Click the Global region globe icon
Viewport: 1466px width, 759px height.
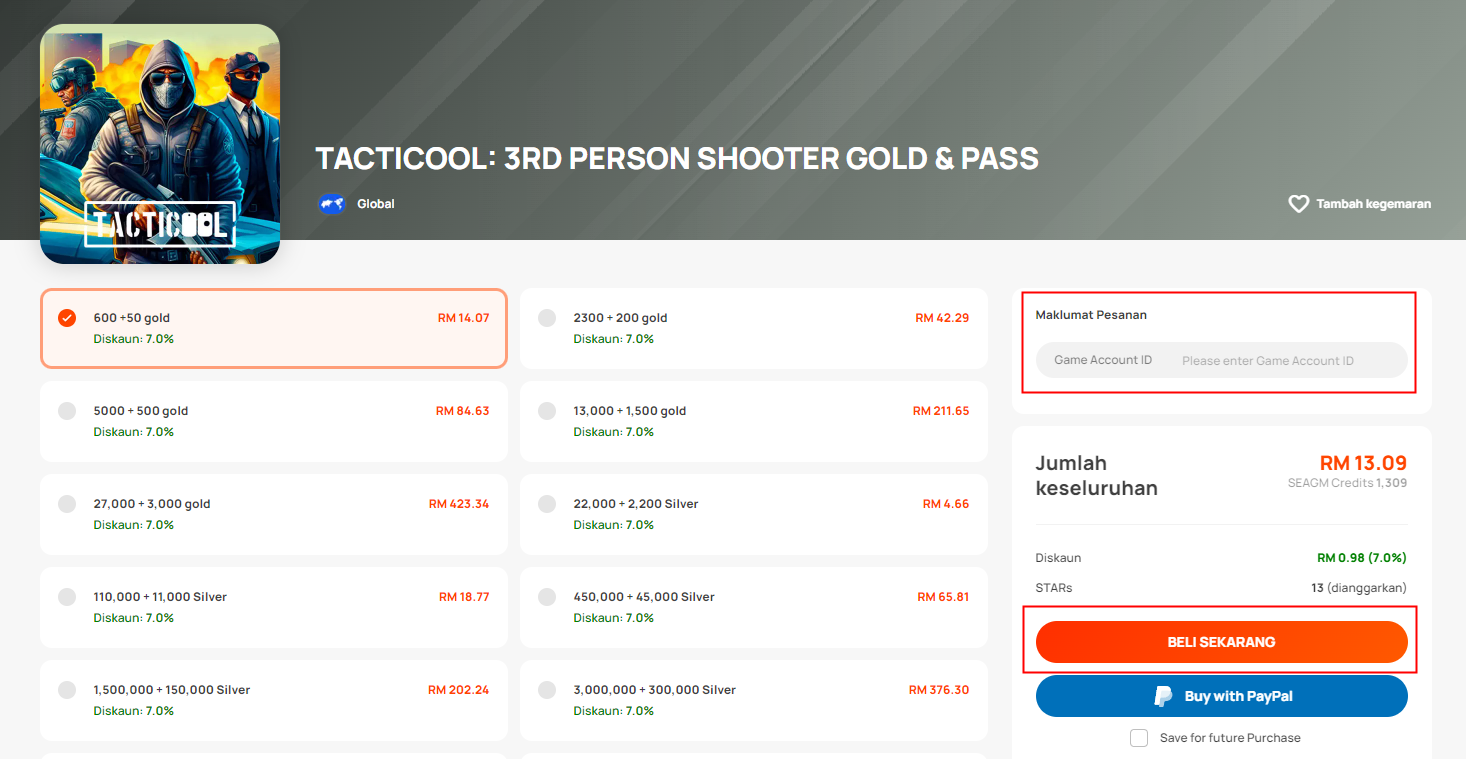pyautogui.click(x=332, y=204)
